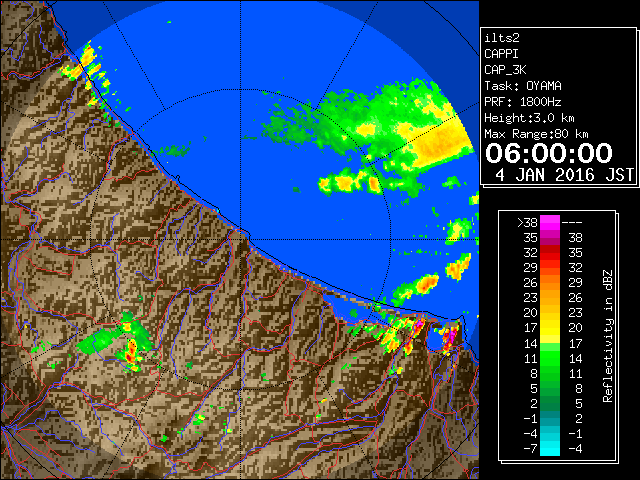Click the magenta high-reflectivity cell near coast
Screen dimensions: 640x480
450,338
